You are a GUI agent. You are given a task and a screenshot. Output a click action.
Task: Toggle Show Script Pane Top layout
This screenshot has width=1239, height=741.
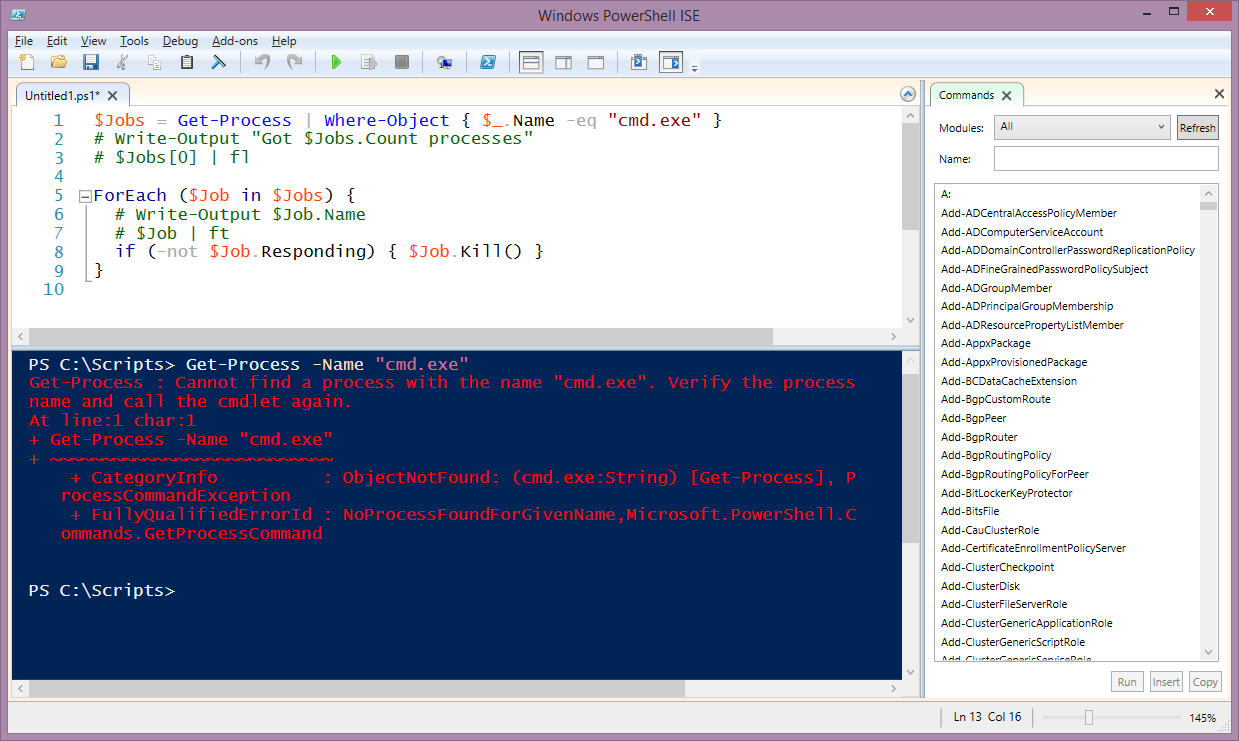[531, 63]
